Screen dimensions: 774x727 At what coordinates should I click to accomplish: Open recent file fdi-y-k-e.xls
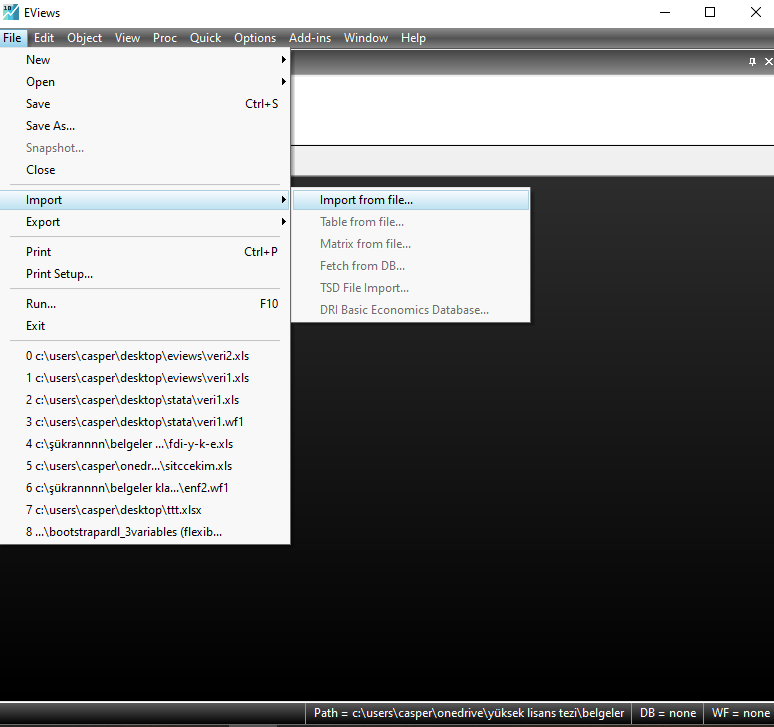(x=145, y=444)
